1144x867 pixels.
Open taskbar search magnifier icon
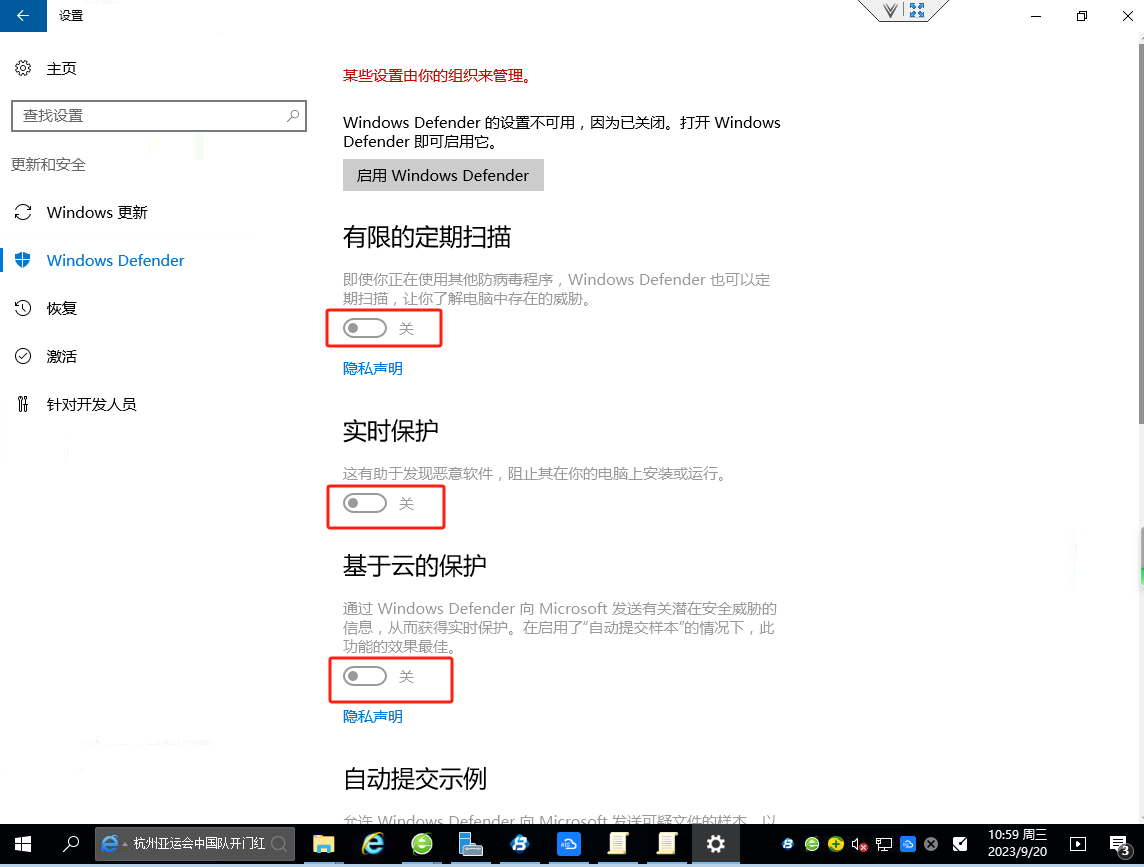point(71,844)
